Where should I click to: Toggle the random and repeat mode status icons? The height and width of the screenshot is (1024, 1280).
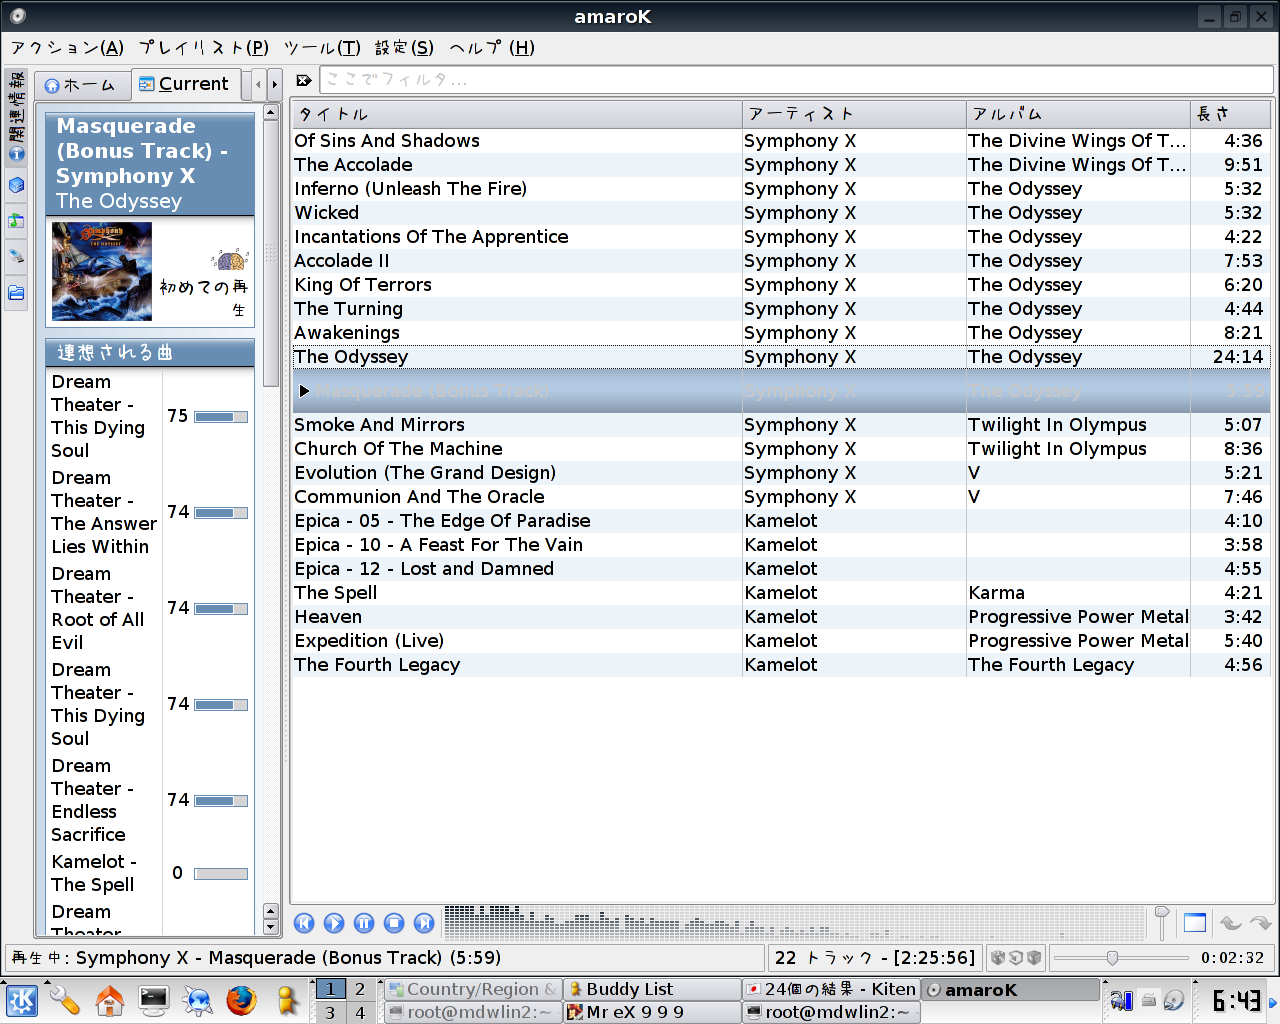pos(1016,958)
